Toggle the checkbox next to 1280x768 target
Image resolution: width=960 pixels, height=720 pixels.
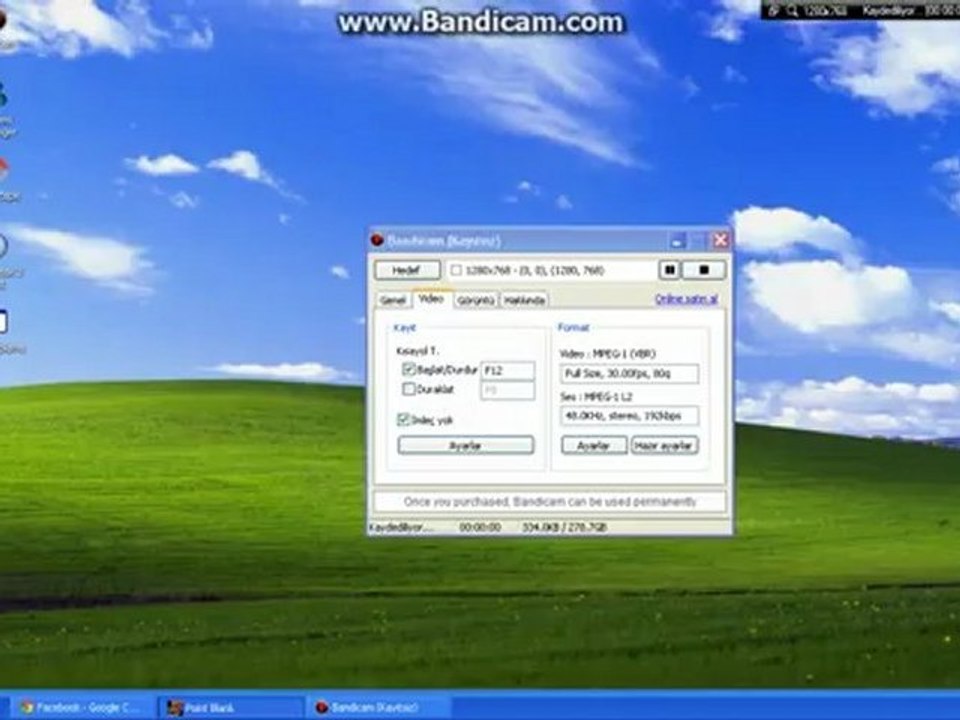pyautogui.click(x=456, y=270)
